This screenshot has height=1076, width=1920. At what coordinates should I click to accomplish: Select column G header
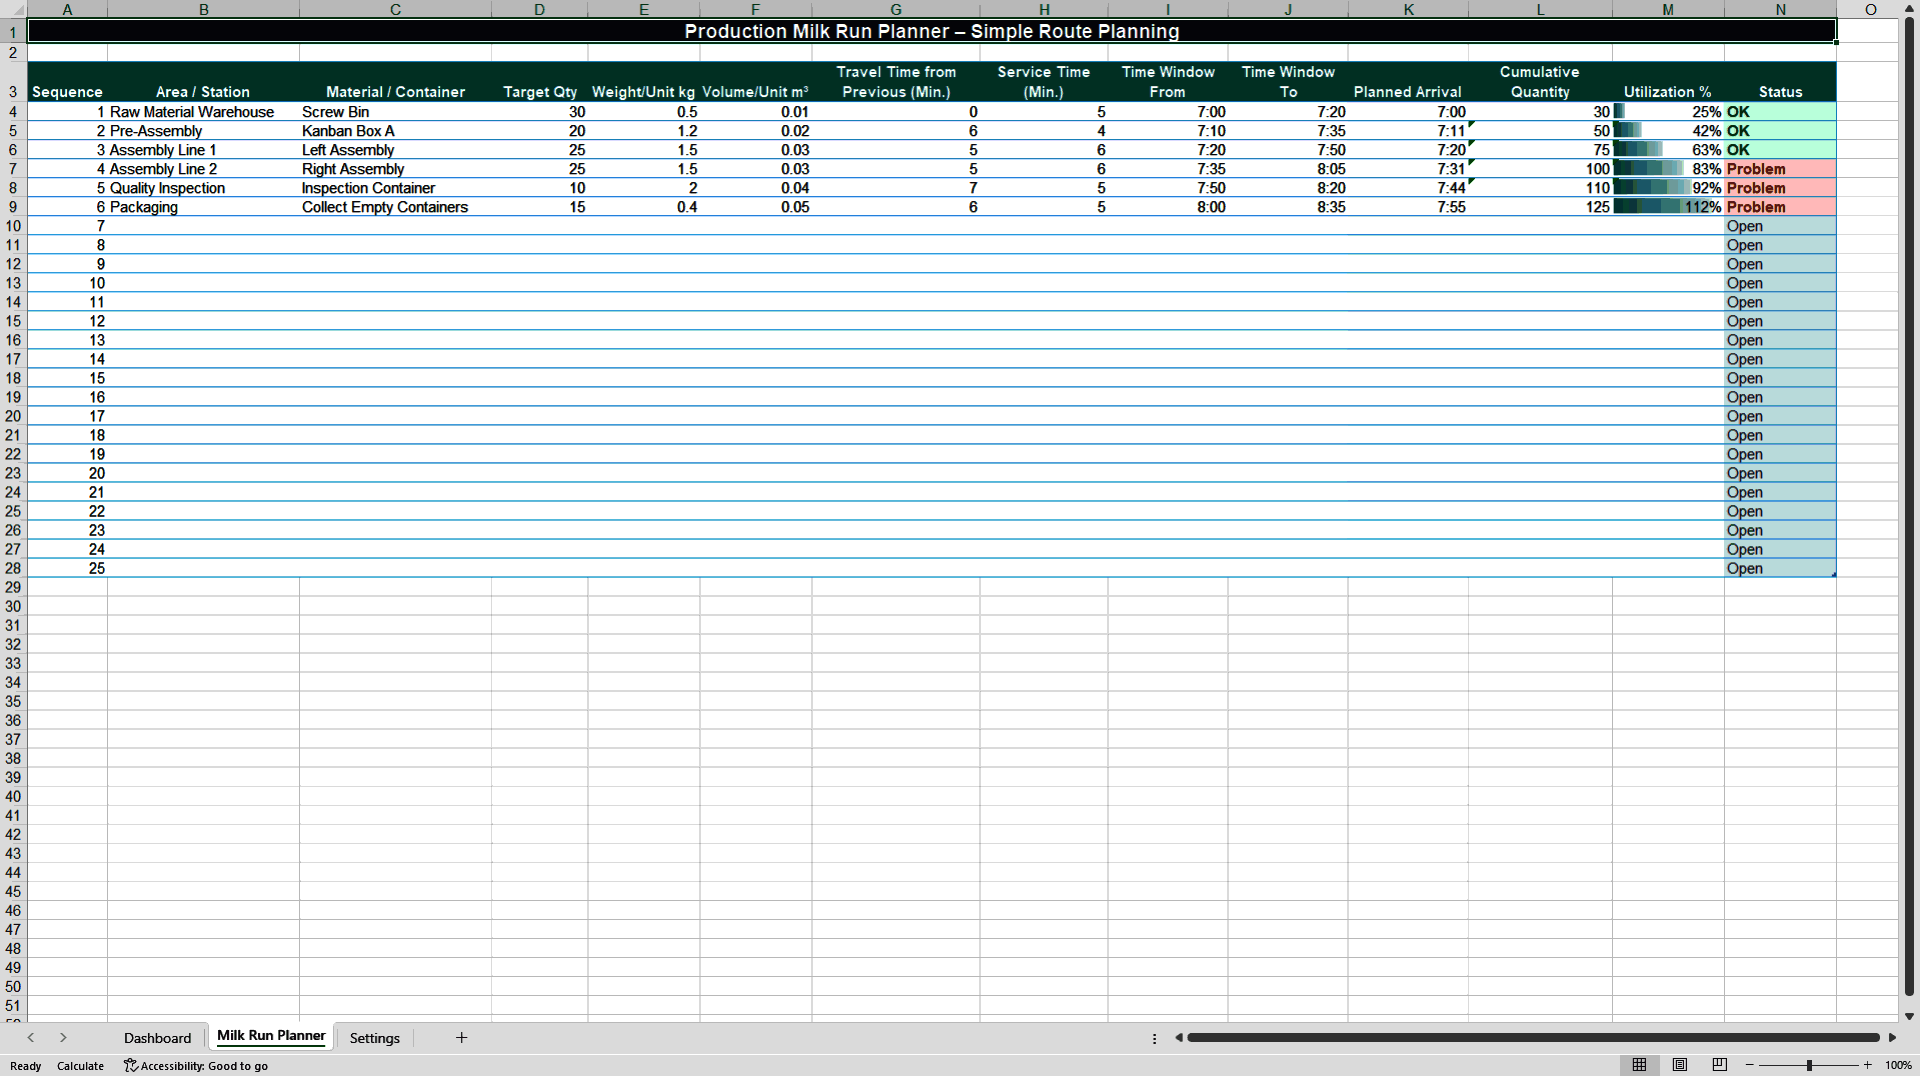[896, 9]
